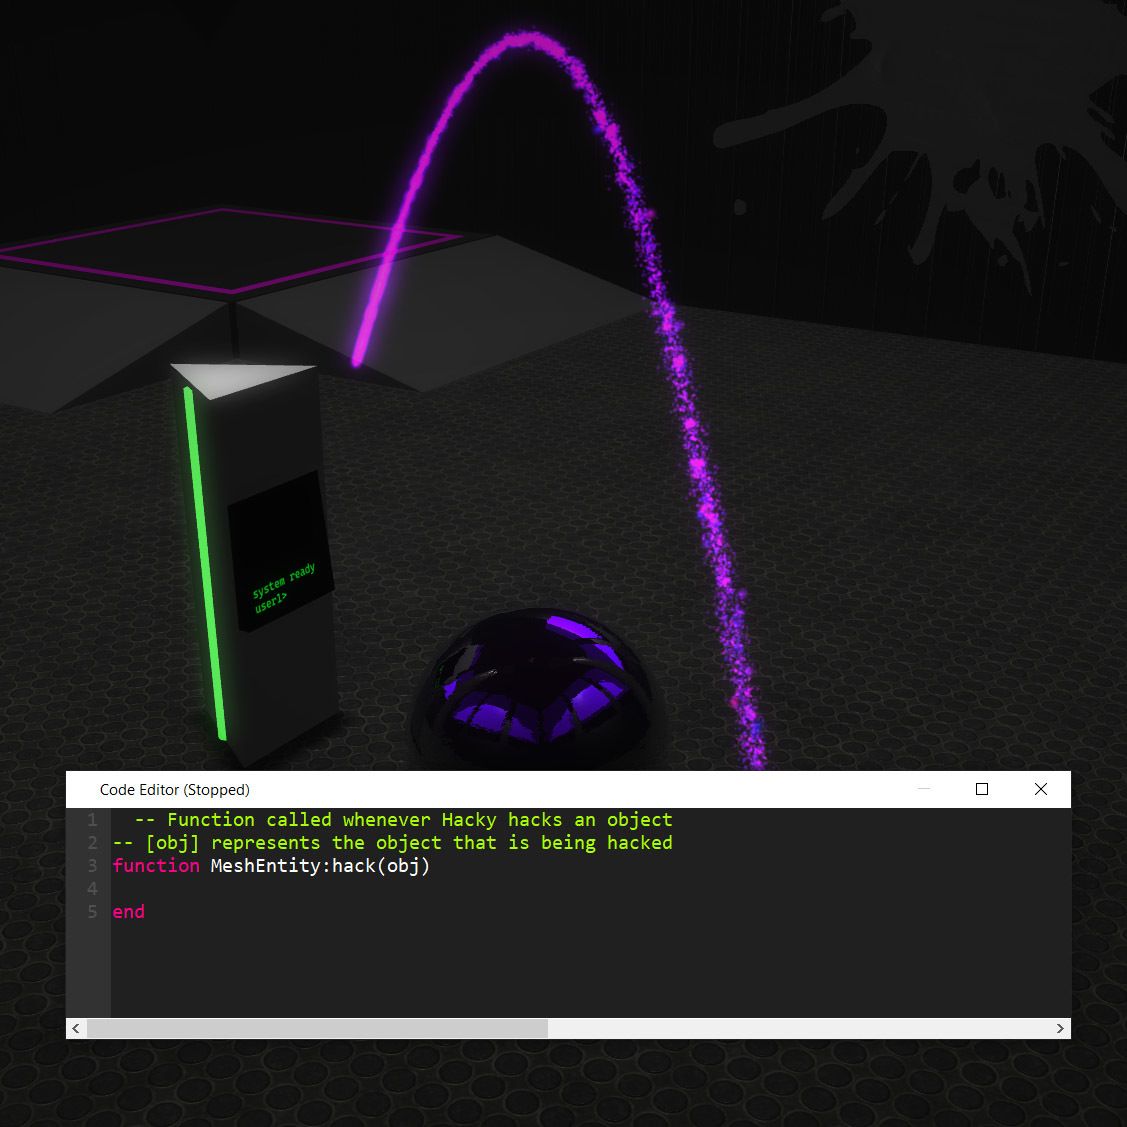Click the '[obj] represents the object' comment line
The height and width of the screenshot is (1127, 1127).
392,843
